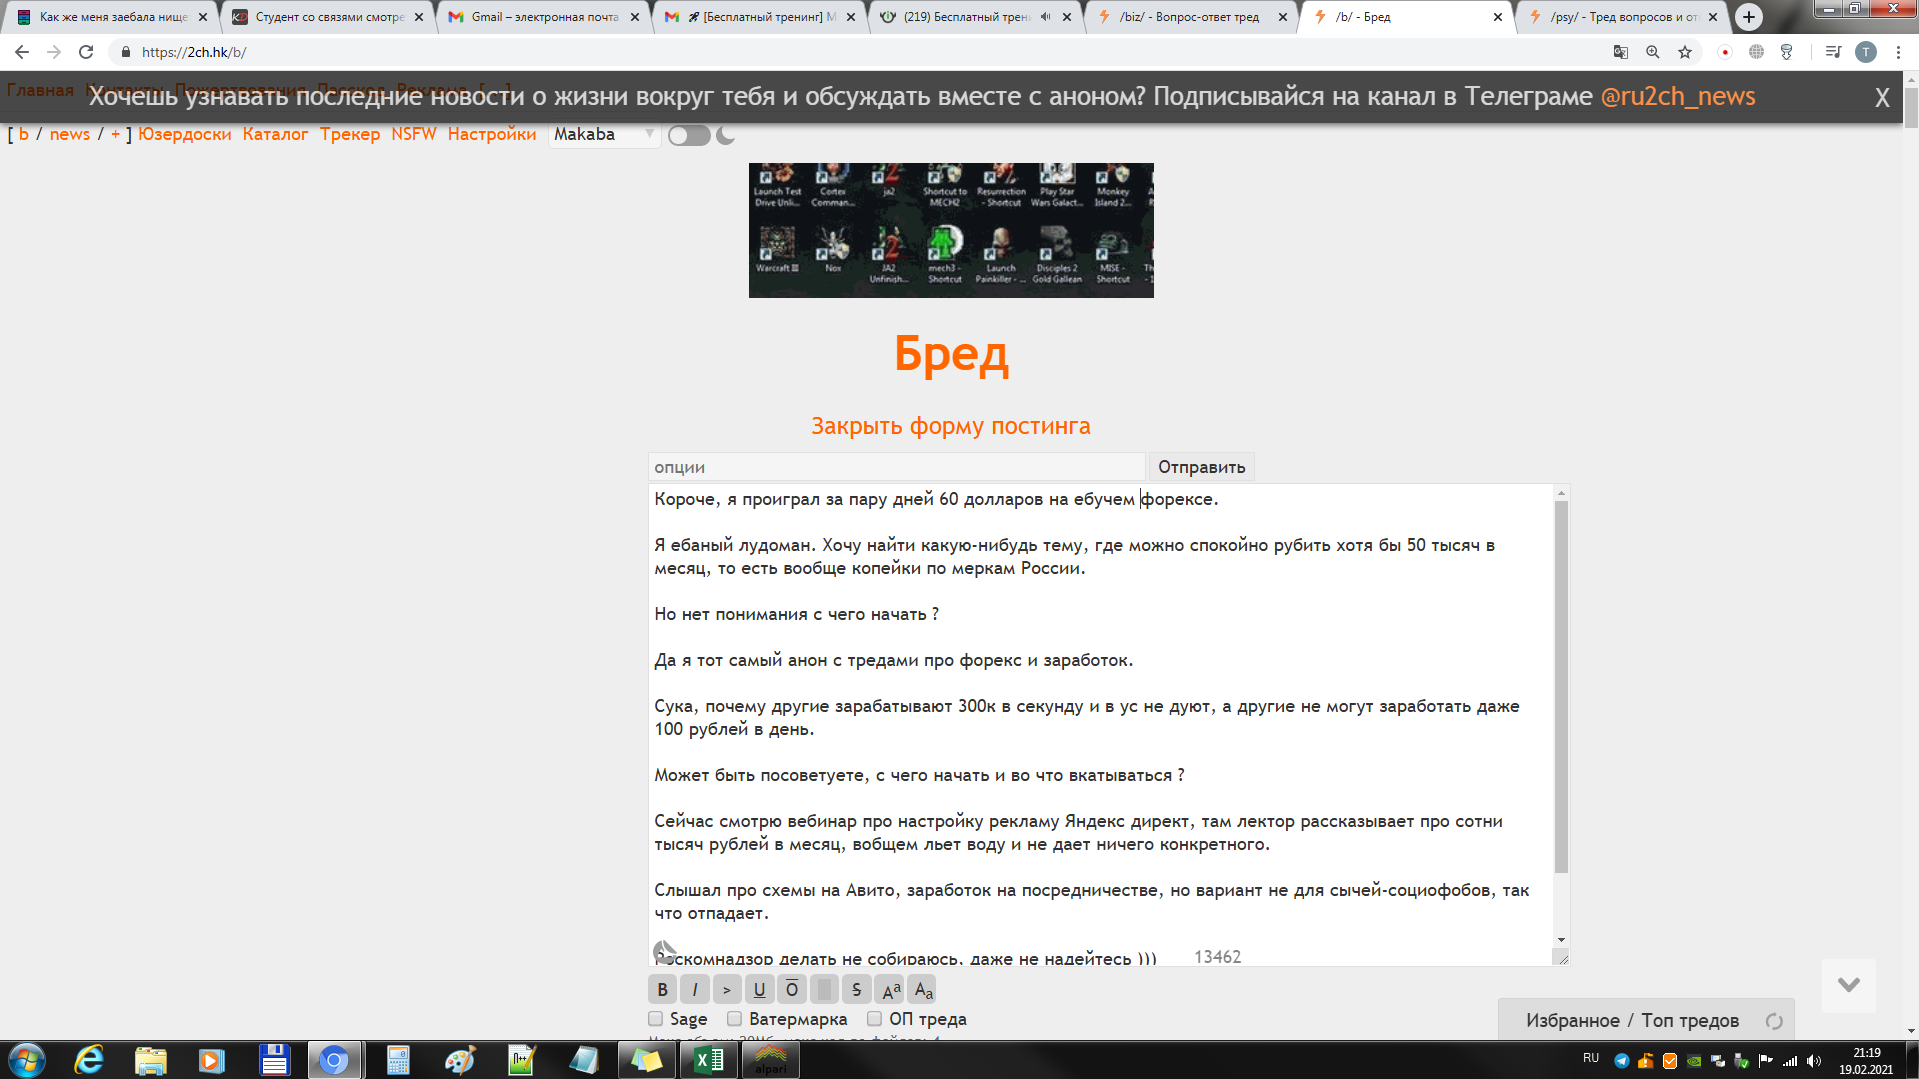Open the Chrome profile avatar T
Screen dimensions: 1919x1079
point(1866,52)
